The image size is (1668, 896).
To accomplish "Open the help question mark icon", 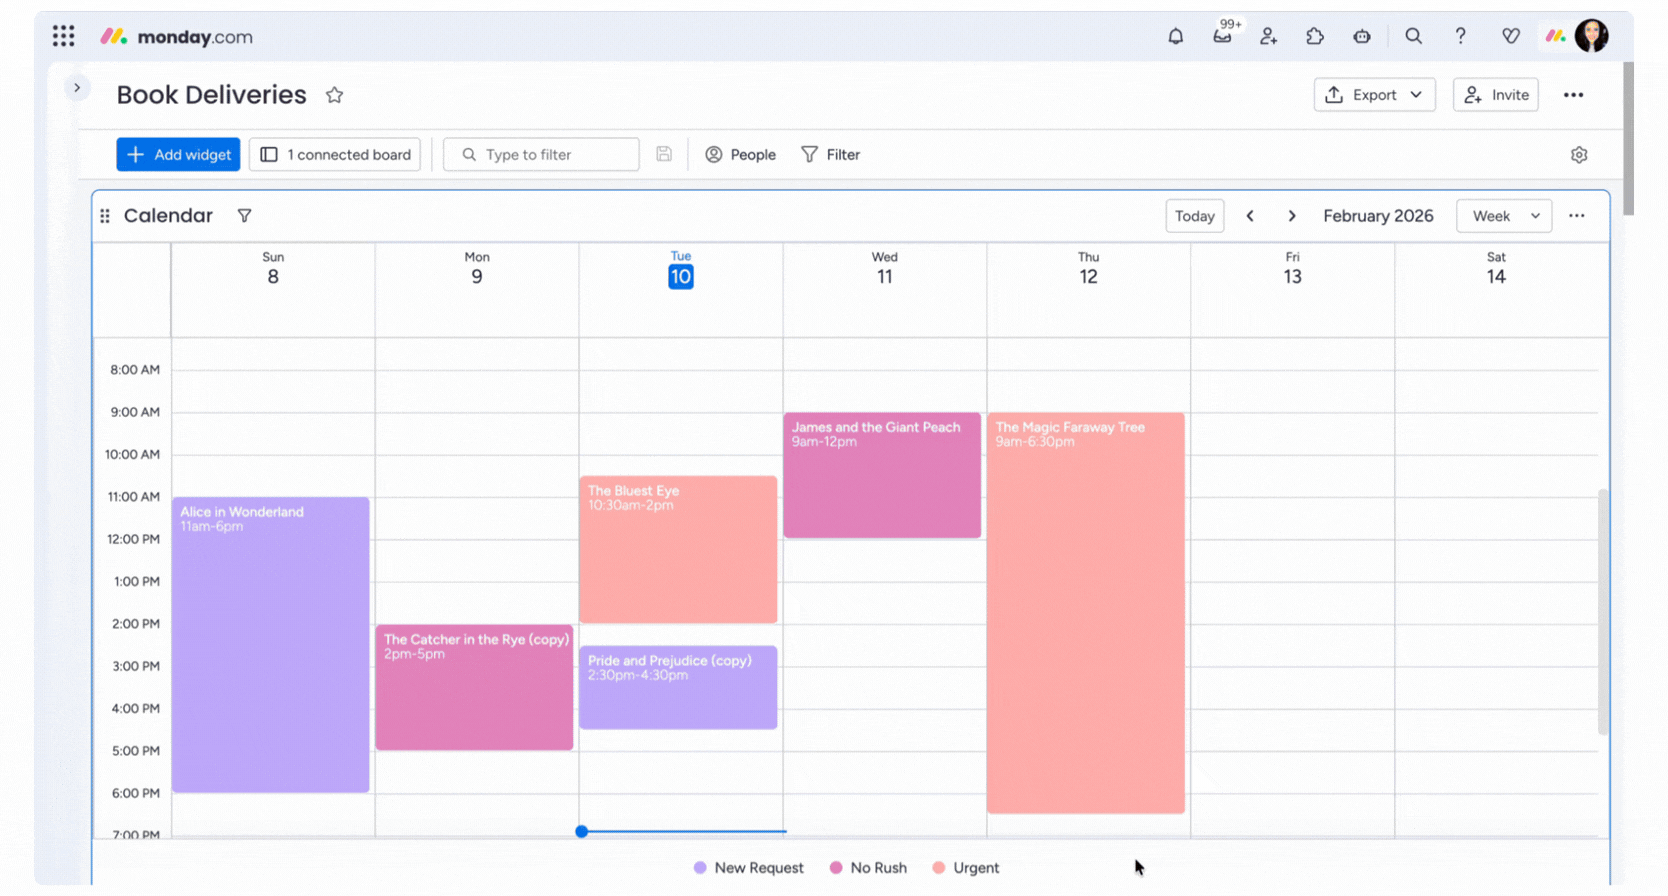I will tap(1460, 37).
